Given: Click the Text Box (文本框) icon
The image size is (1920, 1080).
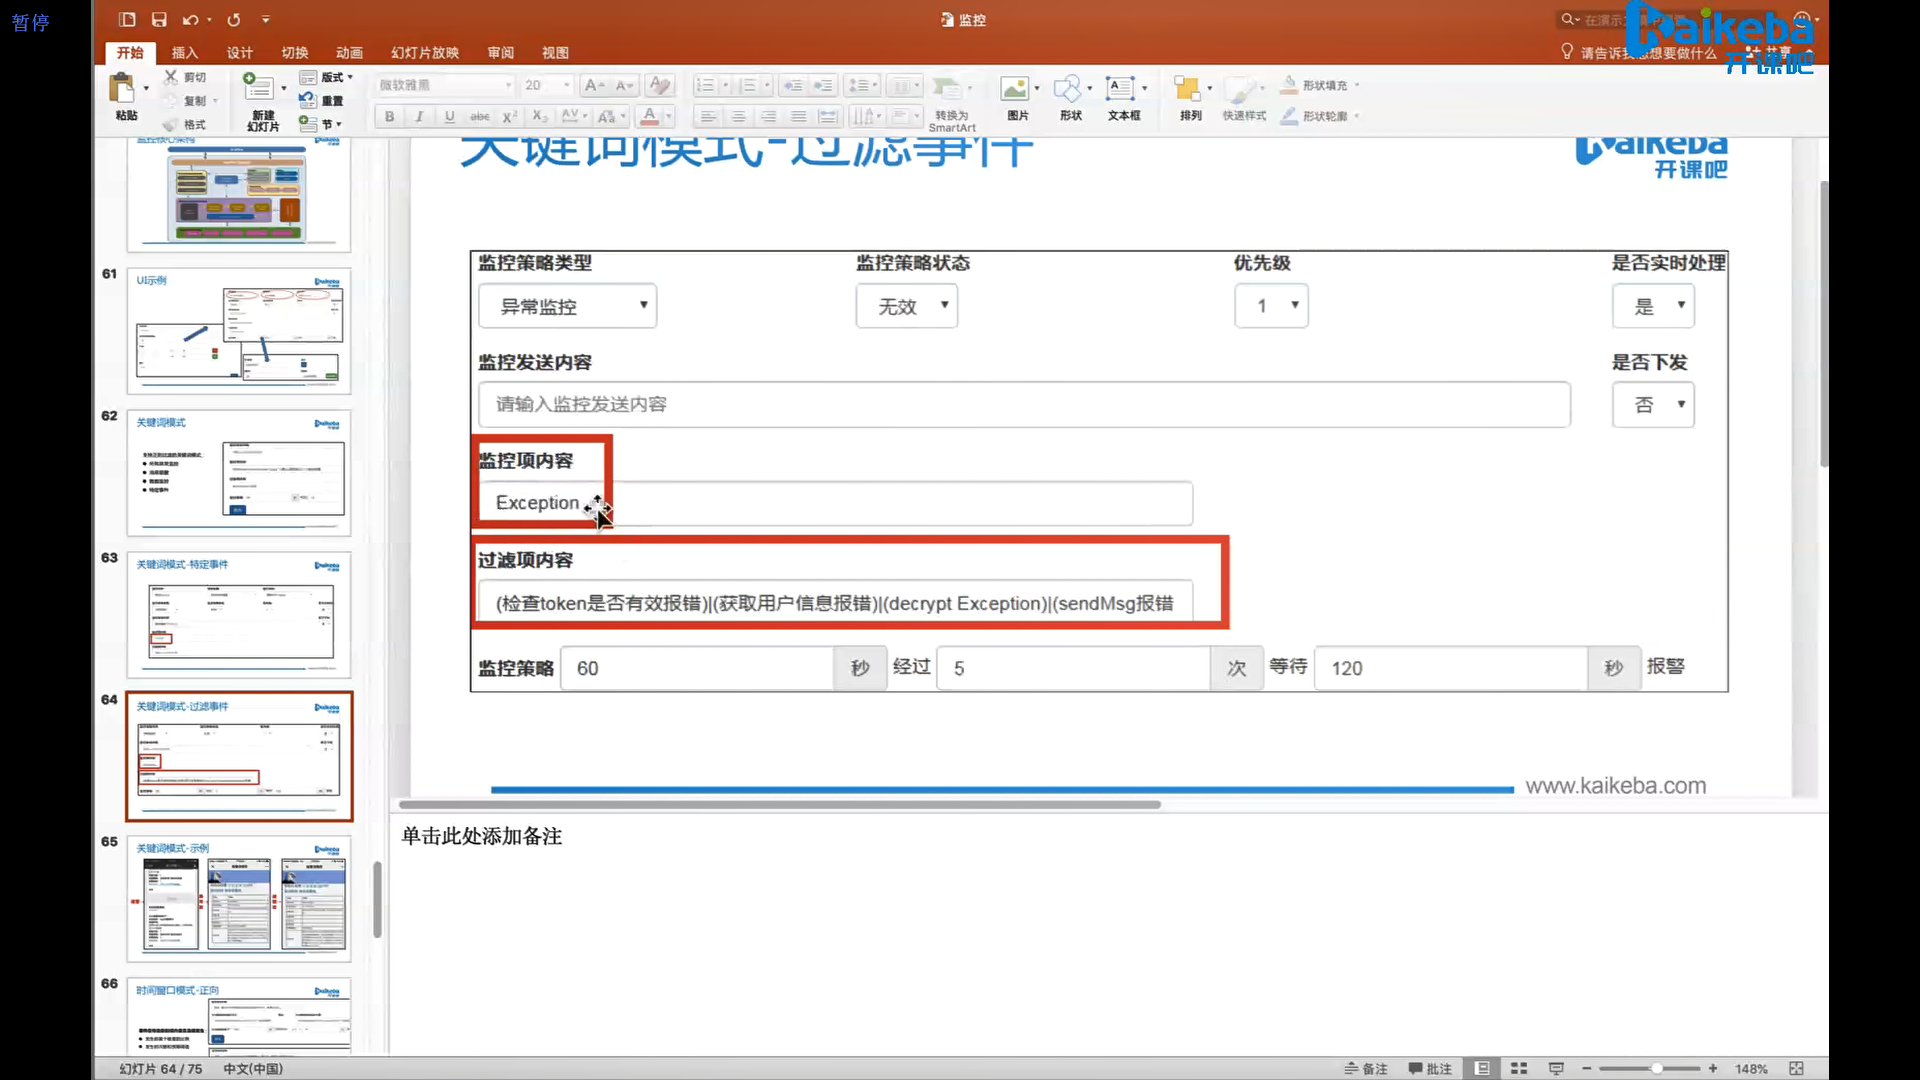Looking at the screenshot, I should pyautogui.click(x=1121, y=90).
